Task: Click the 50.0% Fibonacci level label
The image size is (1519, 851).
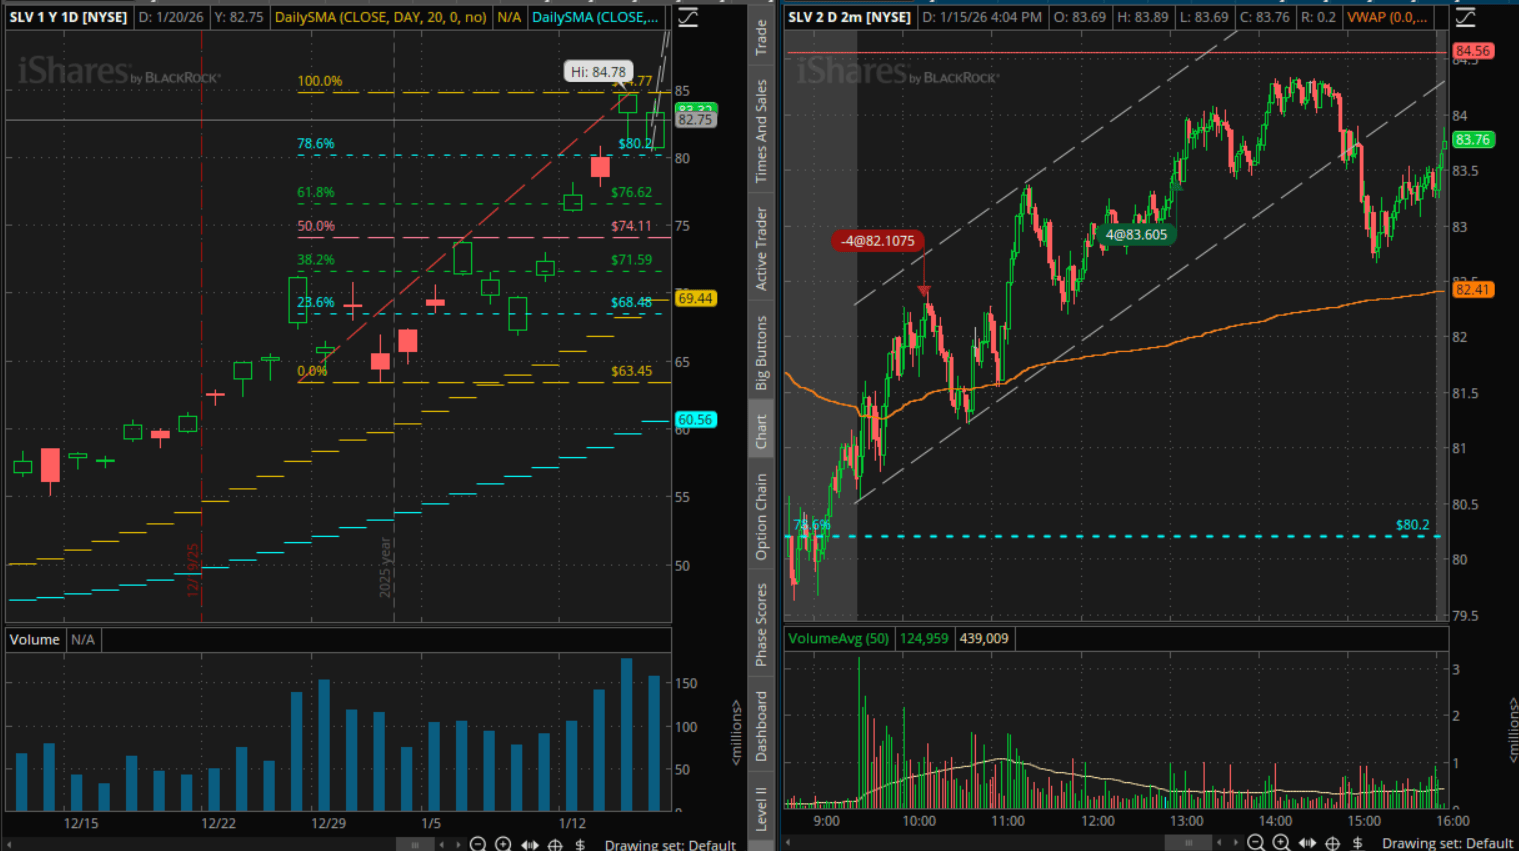Action: point(316,226)
